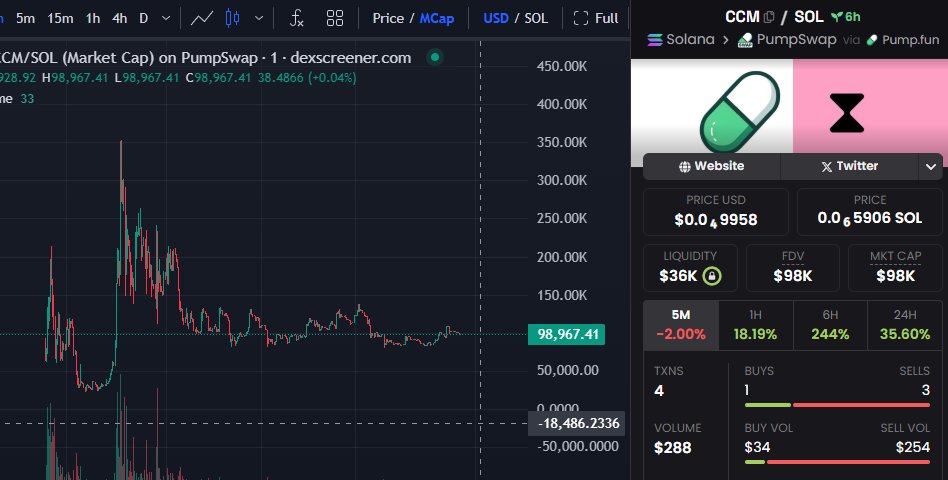Click the current price label 98,967.41
The image size is (948, 480).
567,334
